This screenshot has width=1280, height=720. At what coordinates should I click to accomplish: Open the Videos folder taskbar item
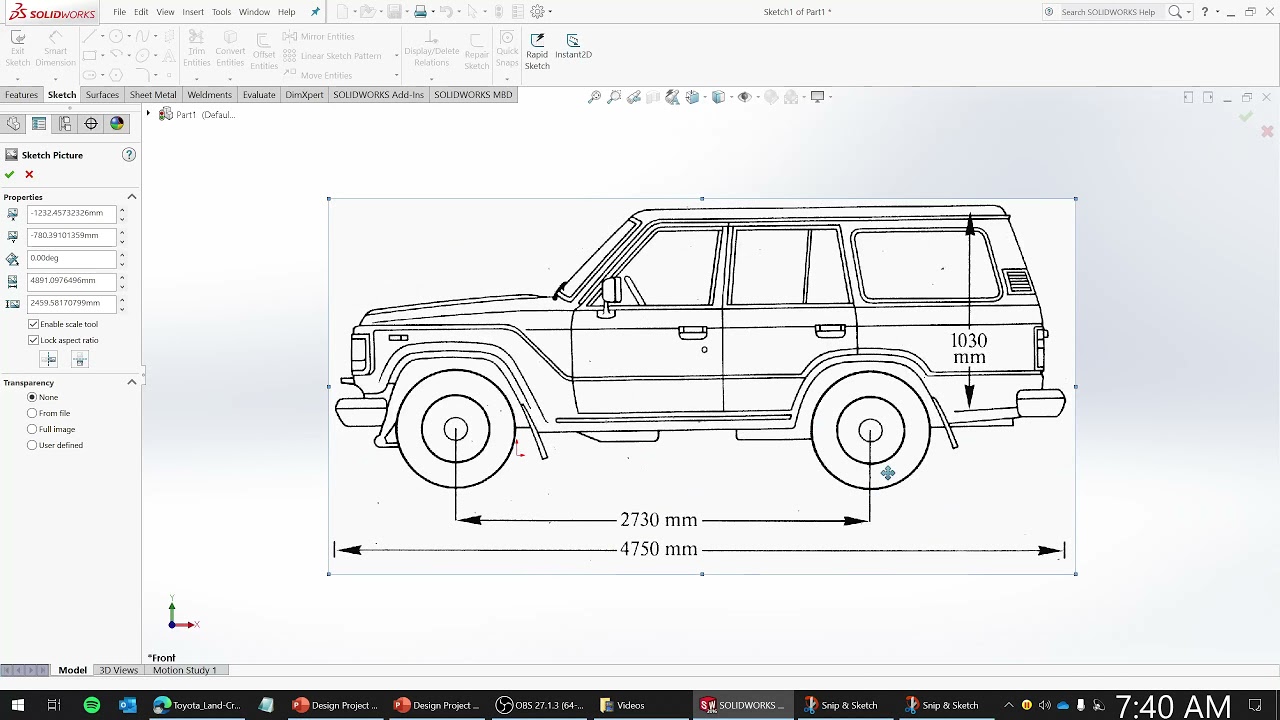tap(622, 705)
